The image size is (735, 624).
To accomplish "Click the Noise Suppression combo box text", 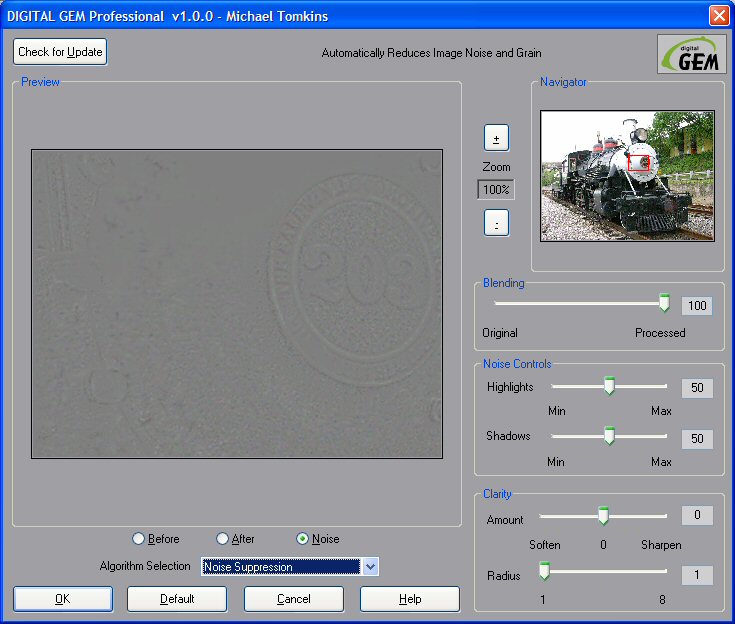I will [x=280, y=567].
